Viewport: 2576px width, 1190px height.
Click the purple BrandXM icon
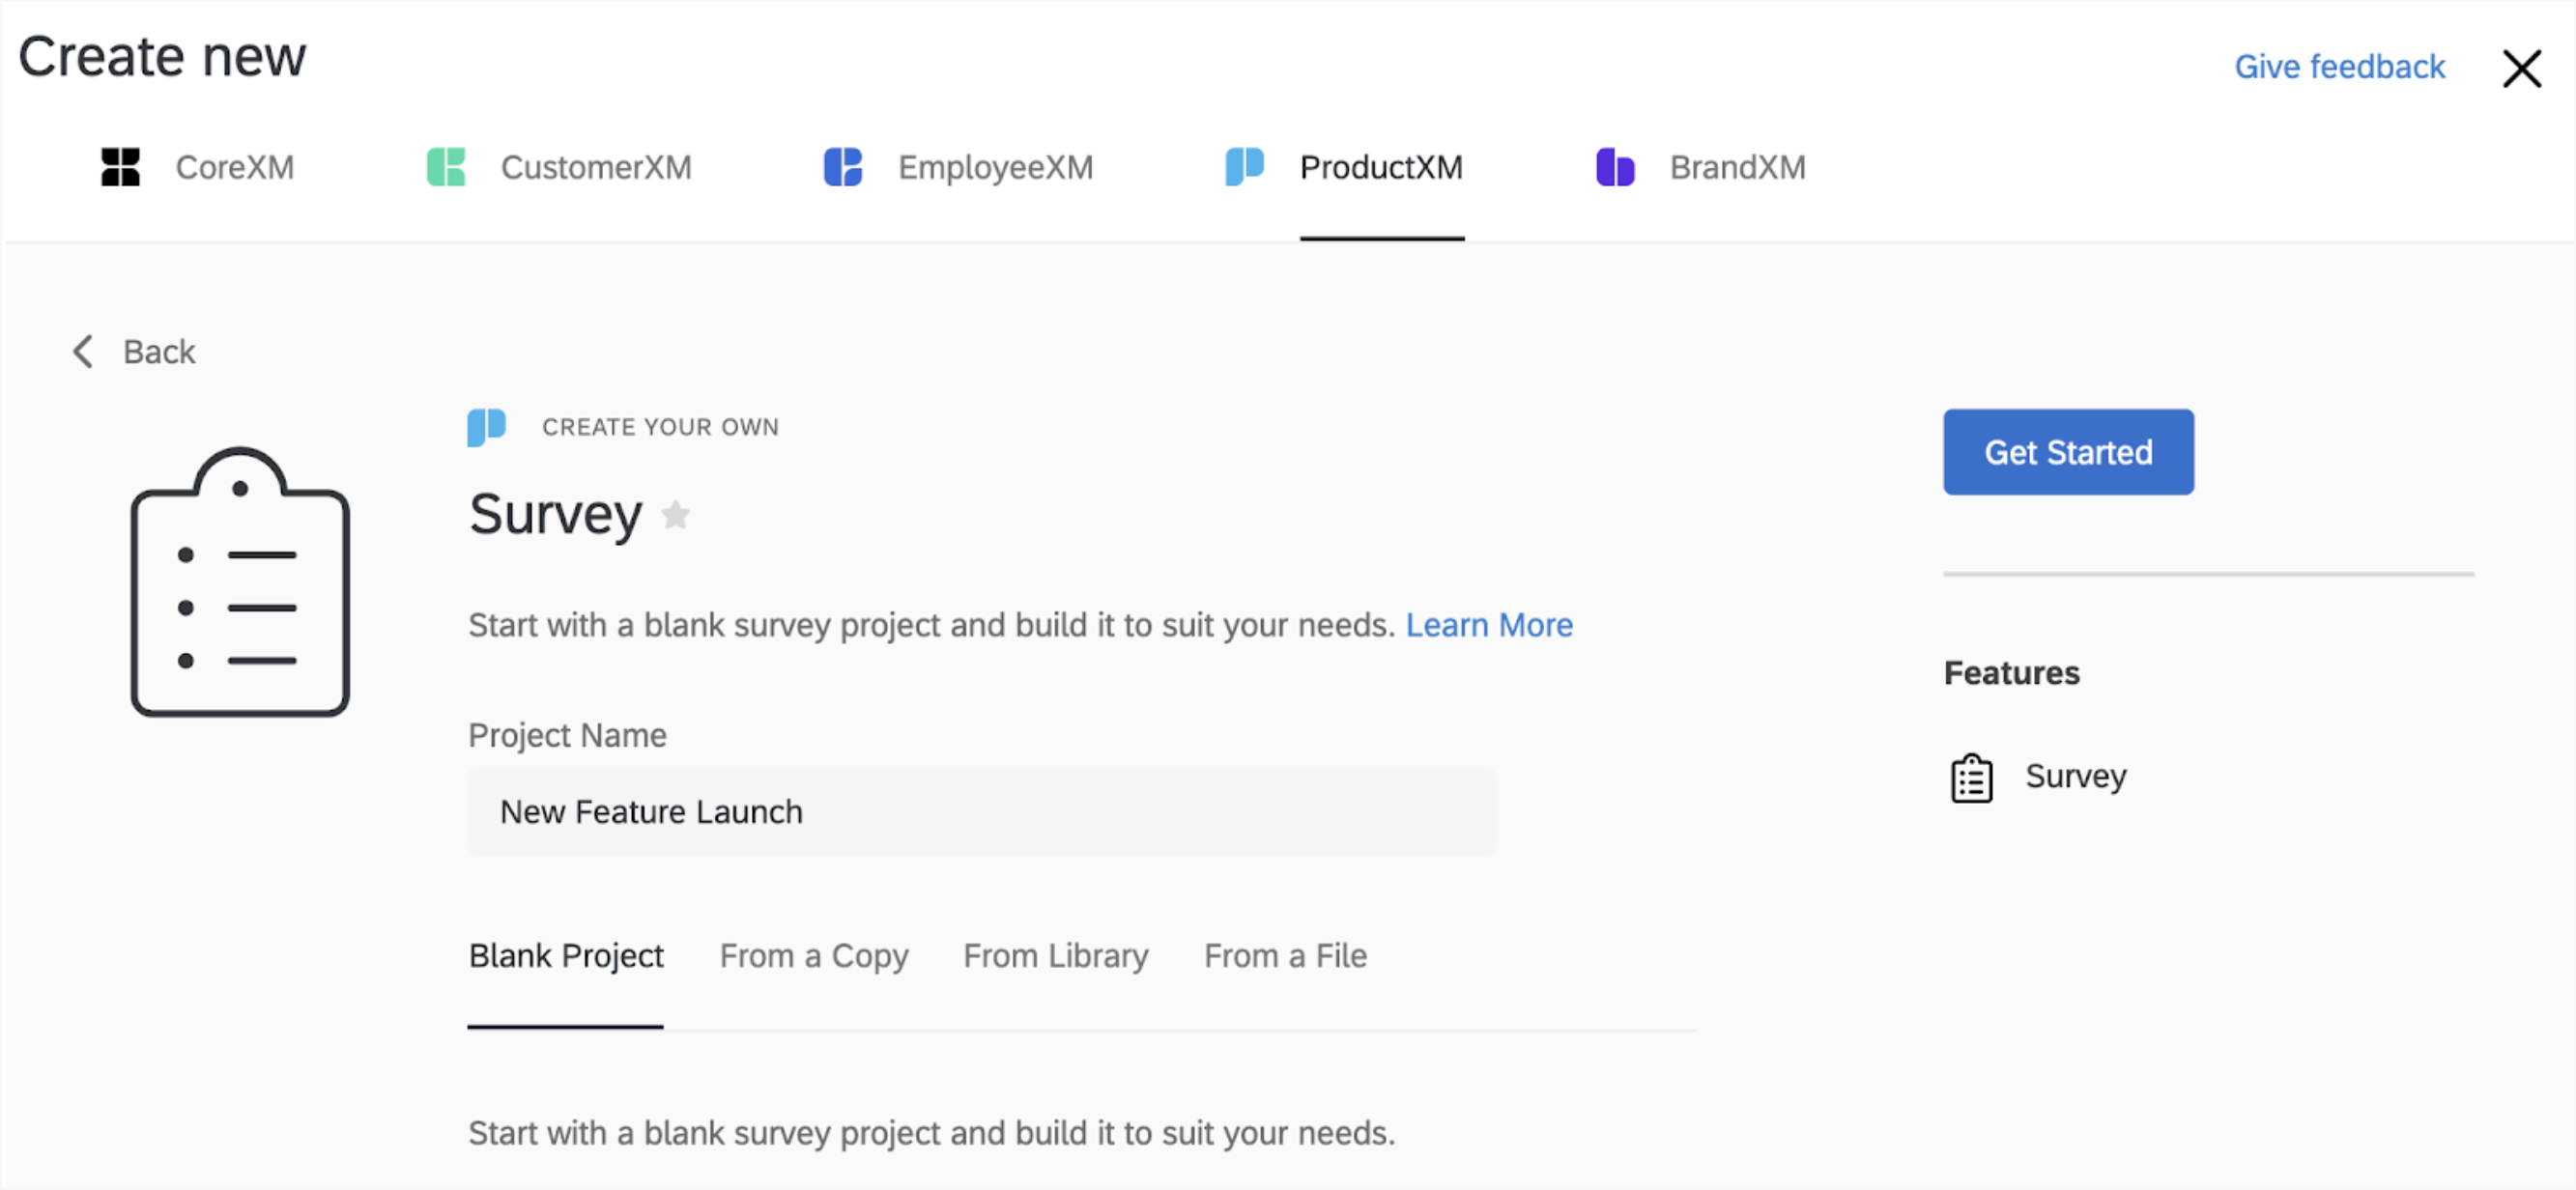[x=1615, y=167]
